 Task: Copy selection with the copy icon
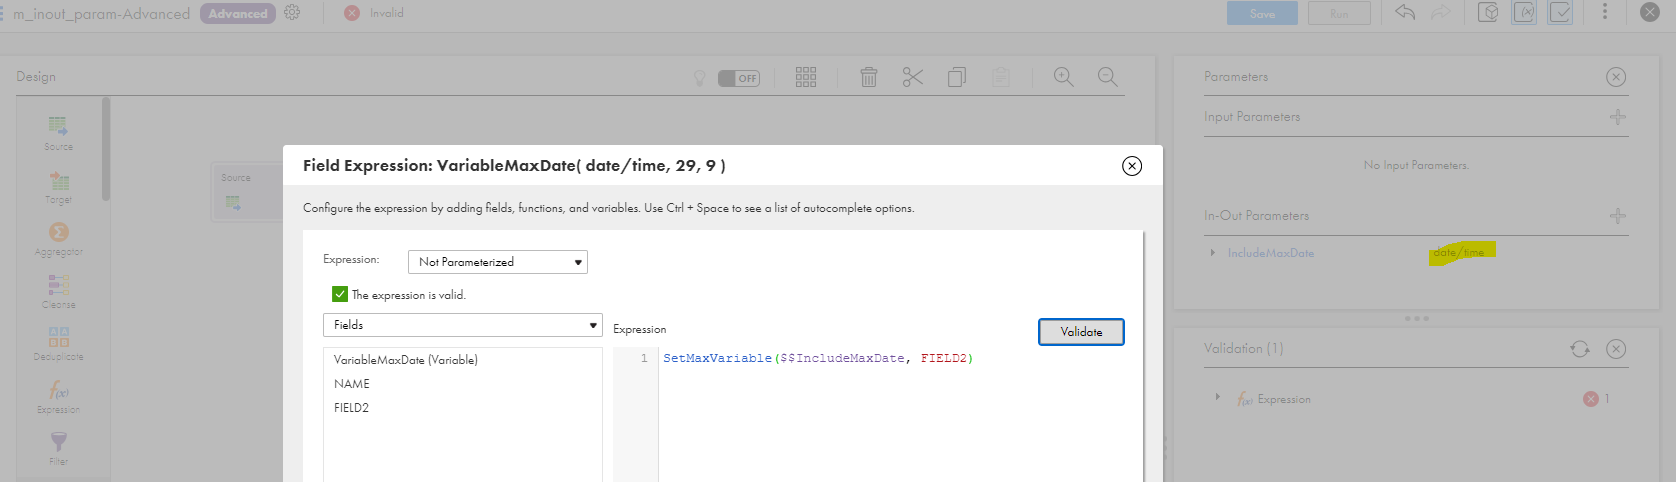coord(957,77)
